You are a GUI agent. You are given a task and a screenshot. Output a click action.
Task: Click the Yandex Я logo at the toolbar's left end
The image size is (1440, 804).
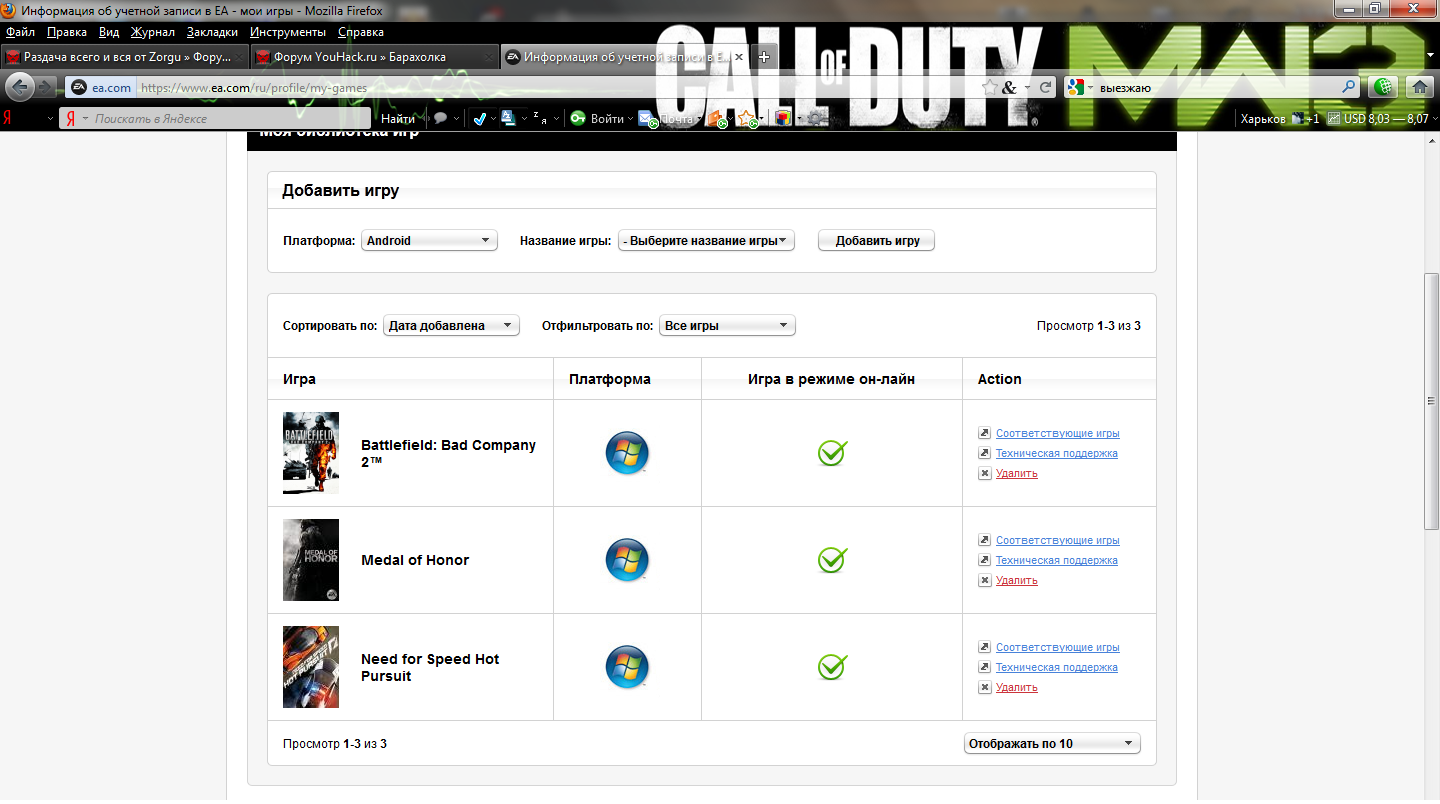(x=7, y=118)
